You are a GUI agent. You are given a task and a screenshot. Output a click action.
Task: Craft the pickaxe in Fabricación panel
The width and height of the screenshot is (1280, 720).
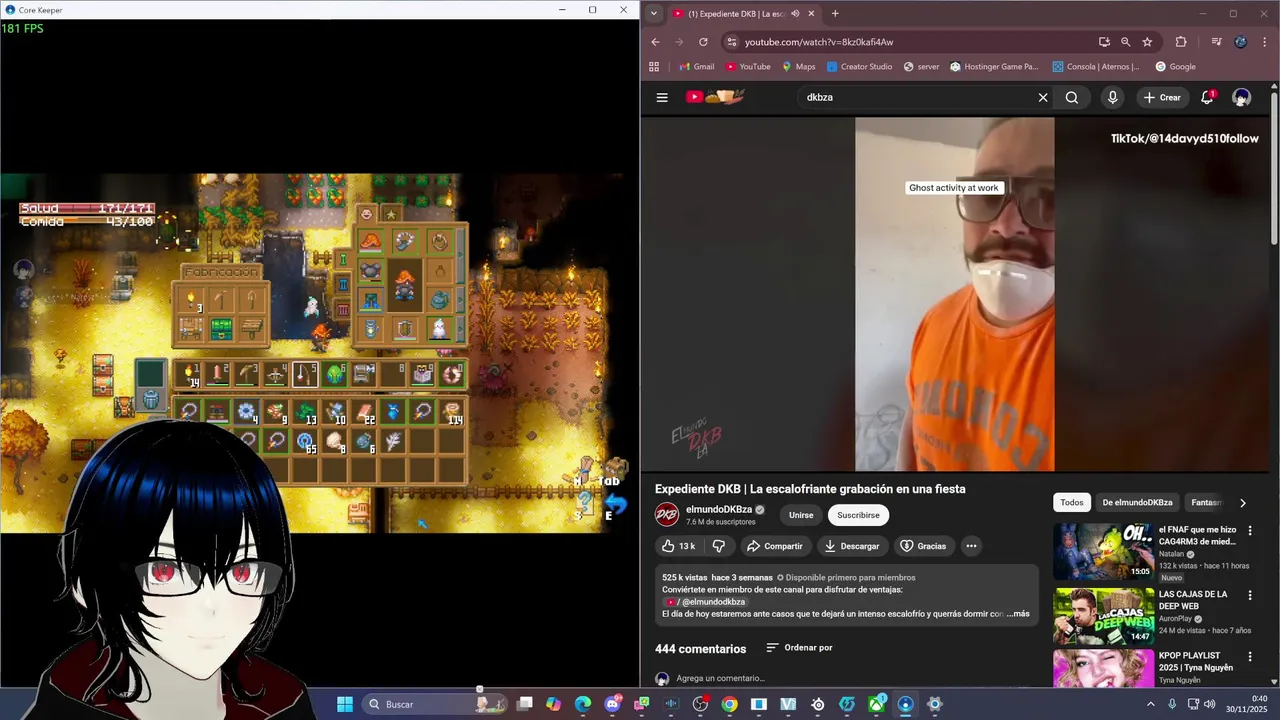point(221,299)
